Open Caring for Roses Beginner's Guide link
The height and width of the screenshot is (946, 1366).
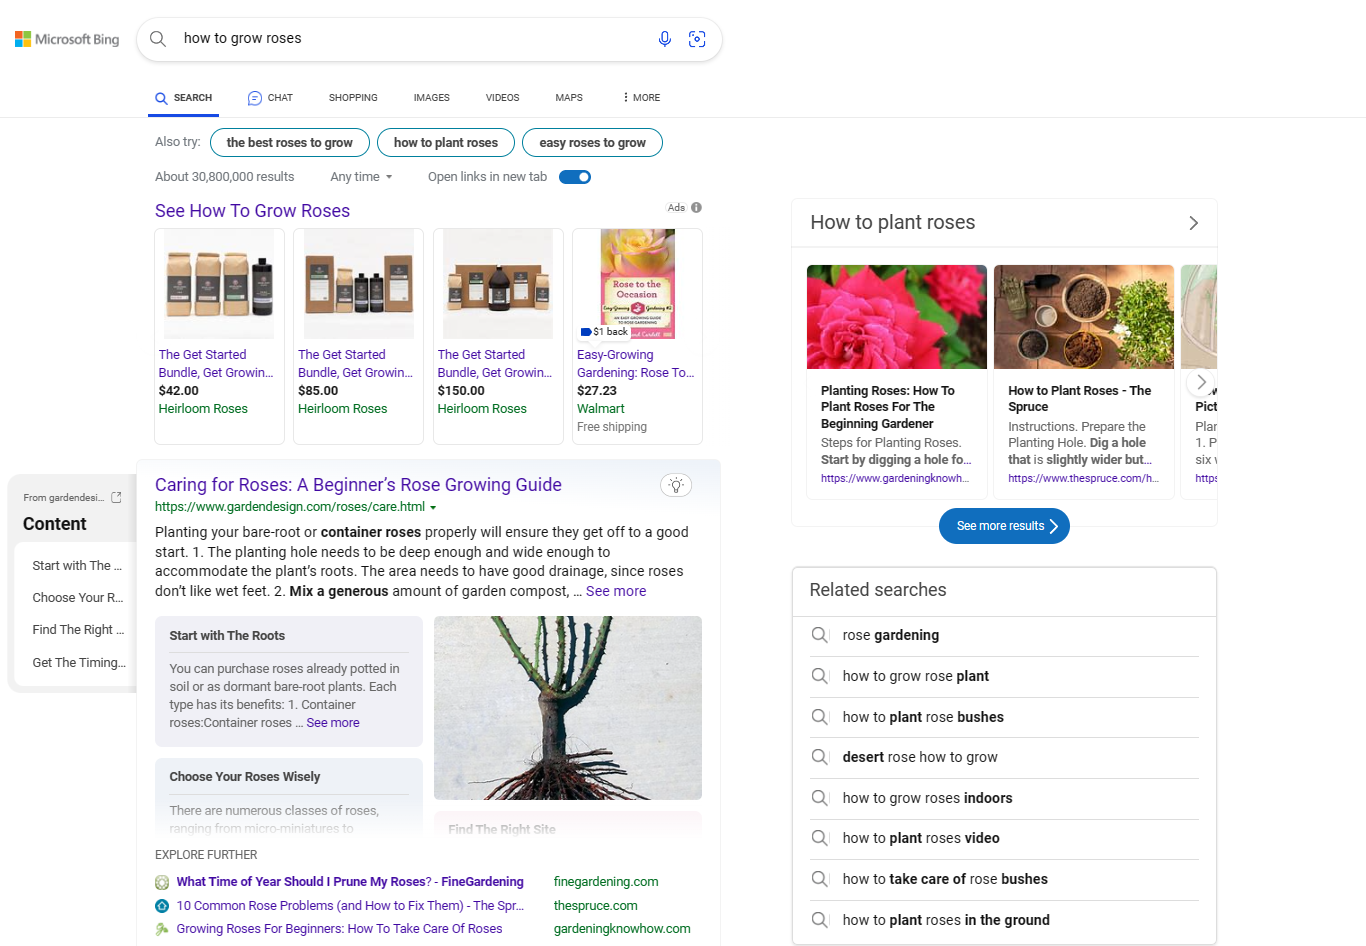(358, 485)
